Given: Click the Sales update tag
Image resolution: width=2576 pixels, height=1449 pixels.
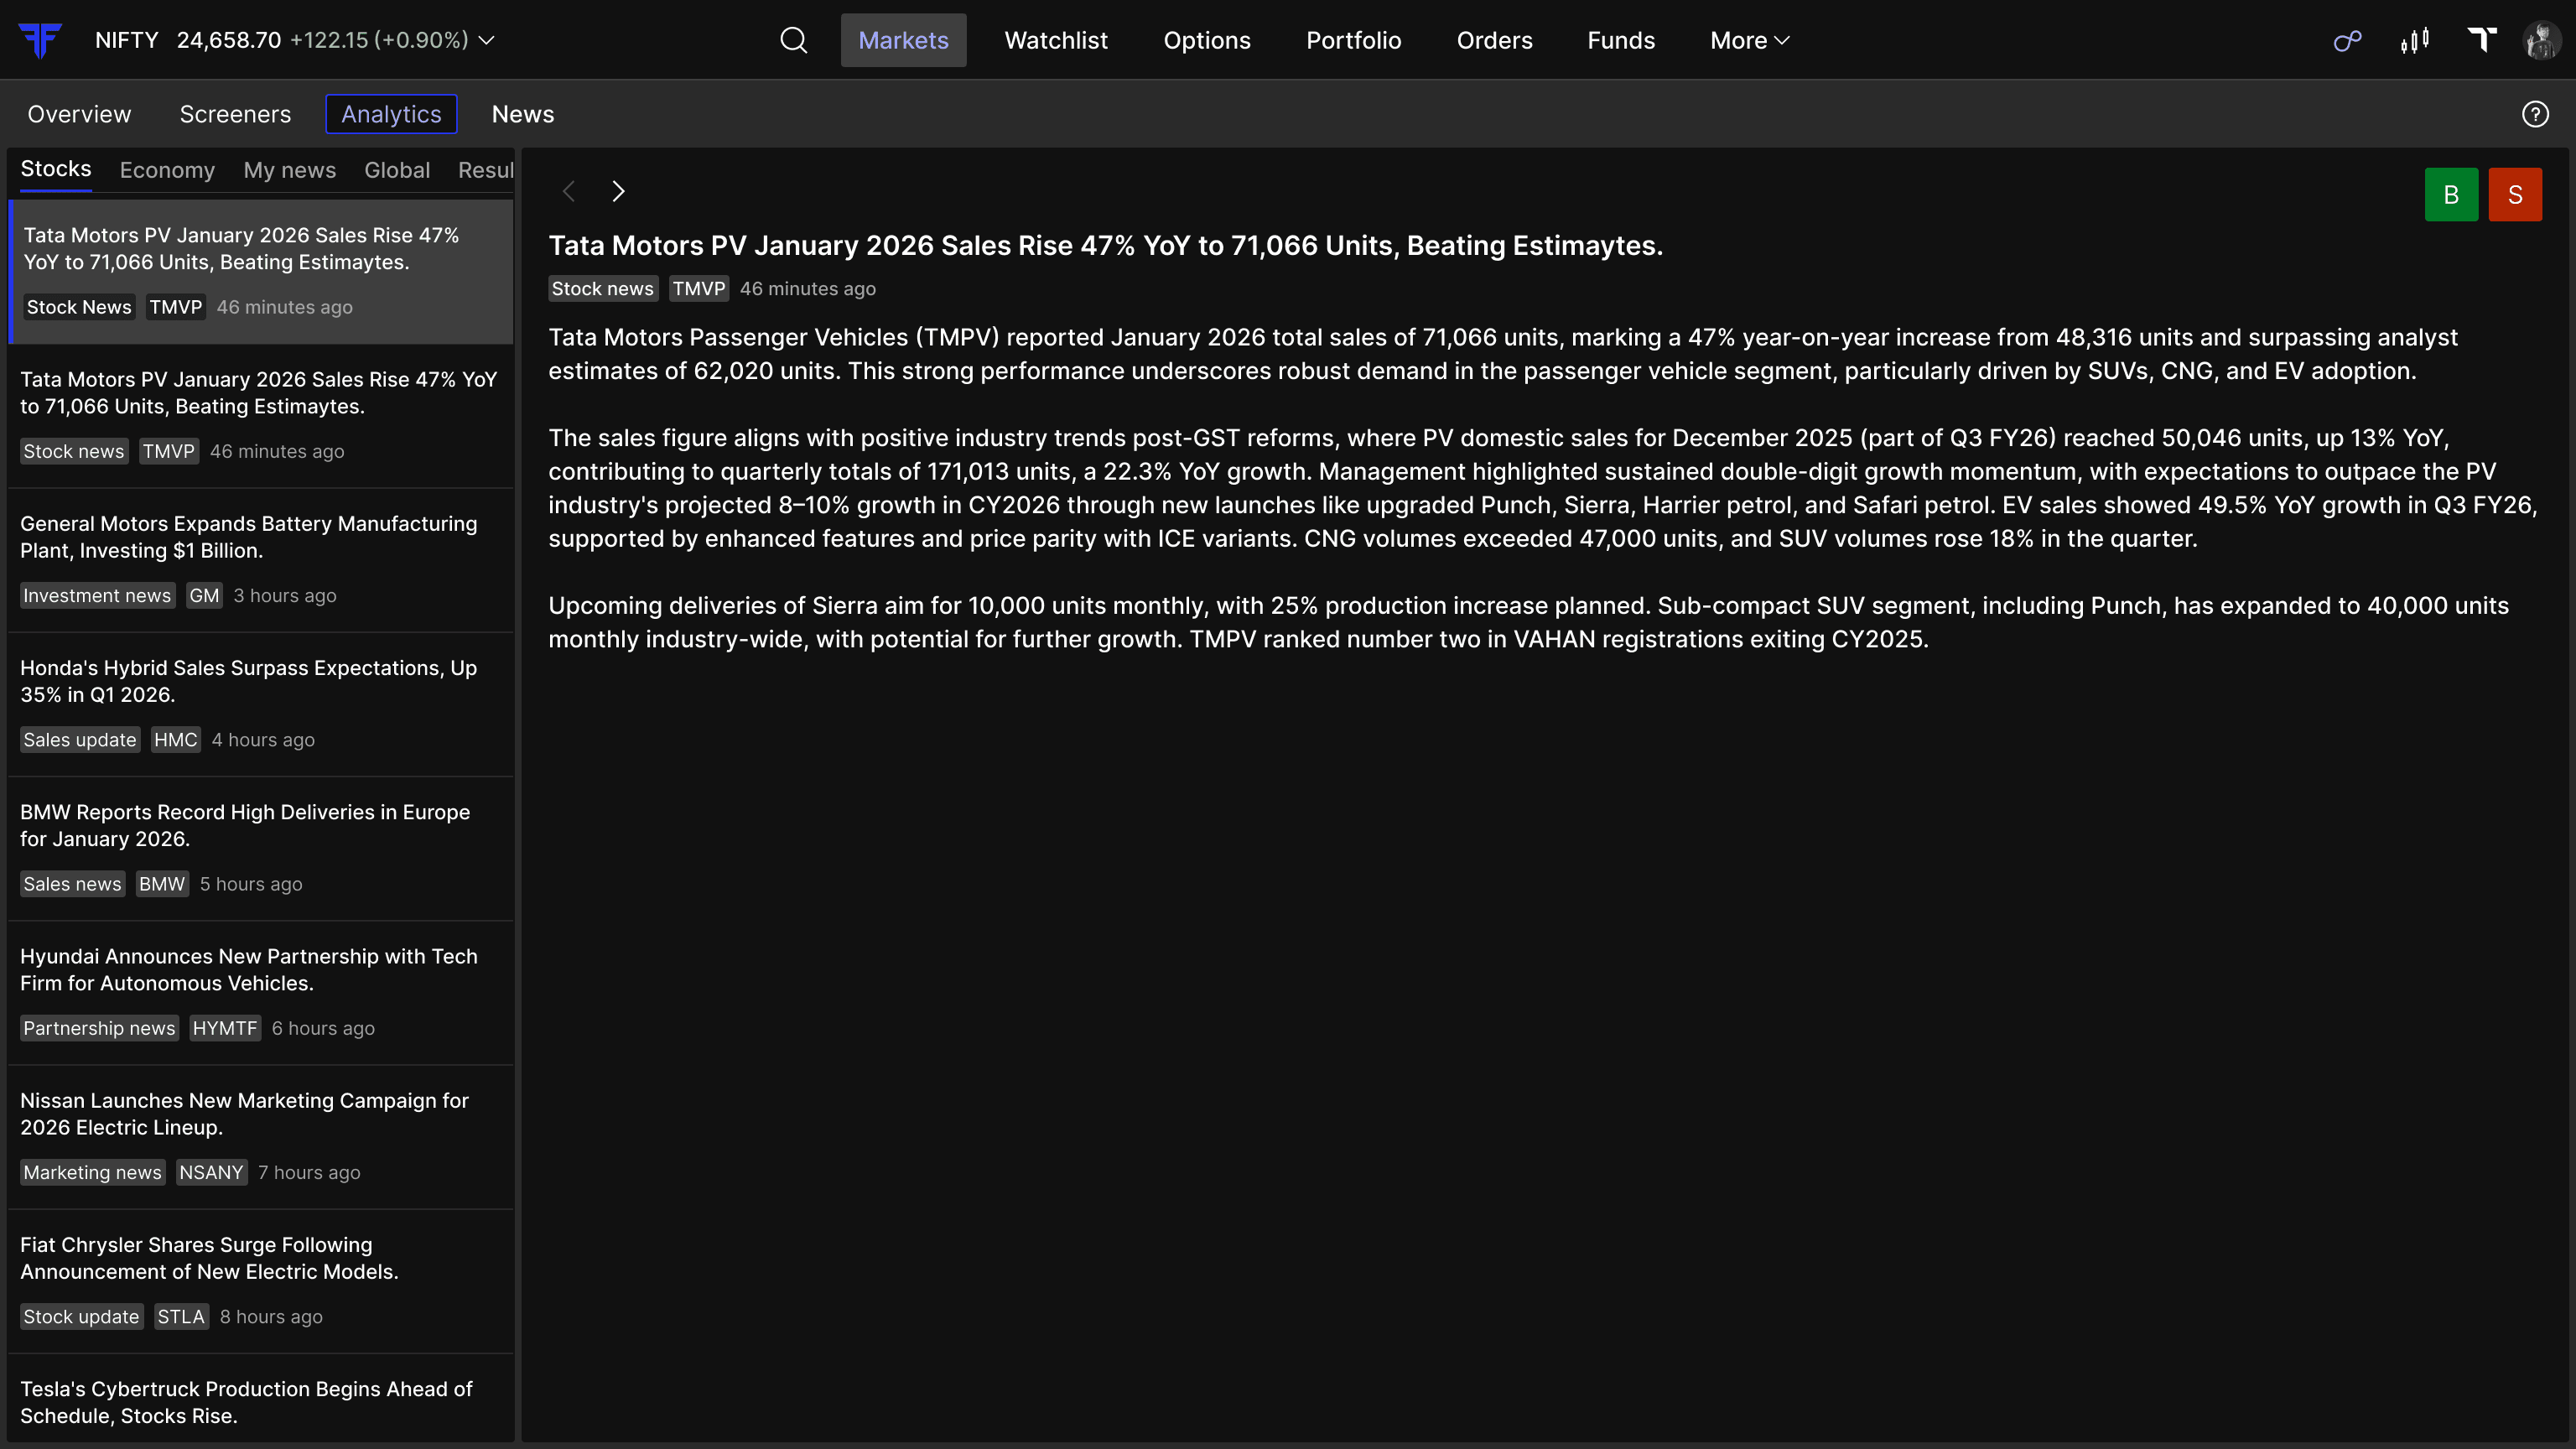Looking at the screenshot, I should coord(80,739).
